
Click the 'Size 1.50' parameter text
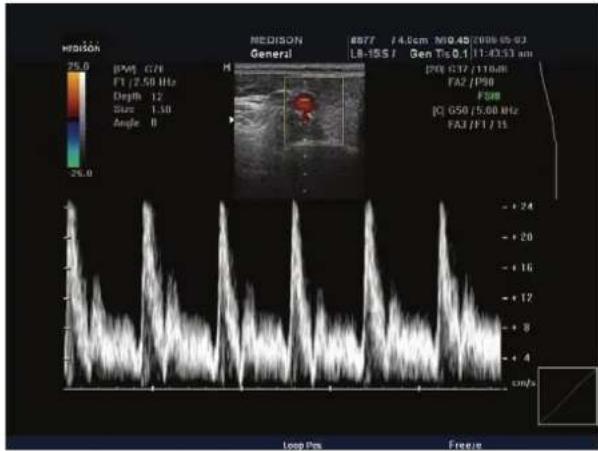142,110
